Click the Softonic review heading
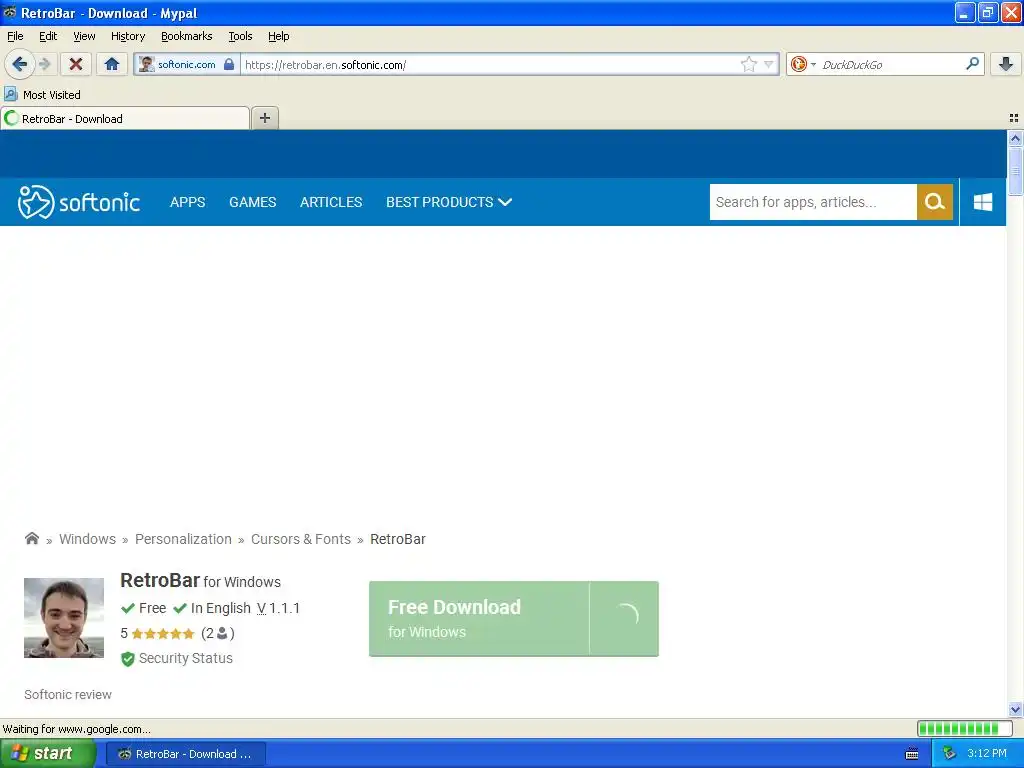Screen dimensions: 1024x768 pos(68,694)
